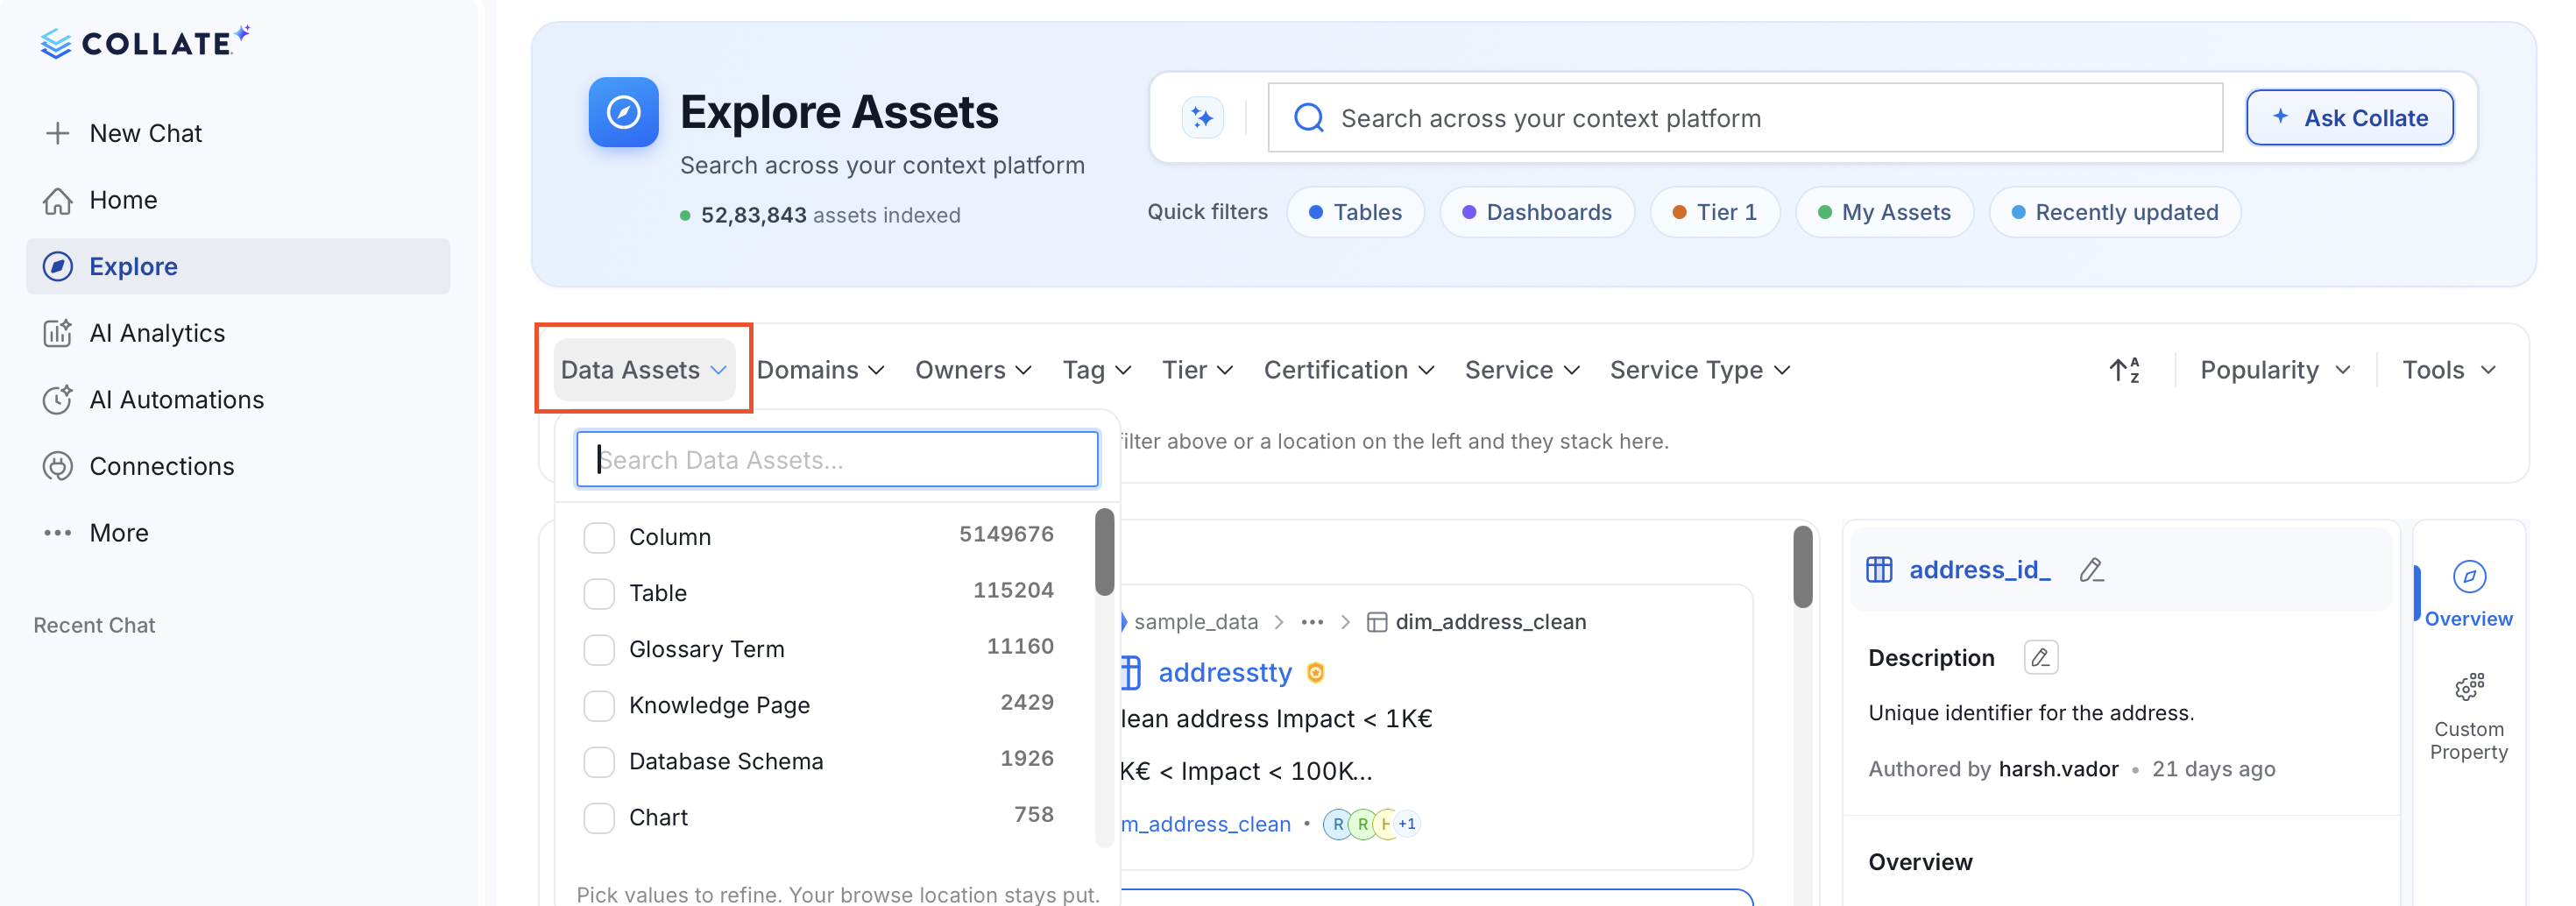Apply the Tier 1 quick filter
The height and width of the screenshot is (906, 2576).
click(x=1715, y=212)
